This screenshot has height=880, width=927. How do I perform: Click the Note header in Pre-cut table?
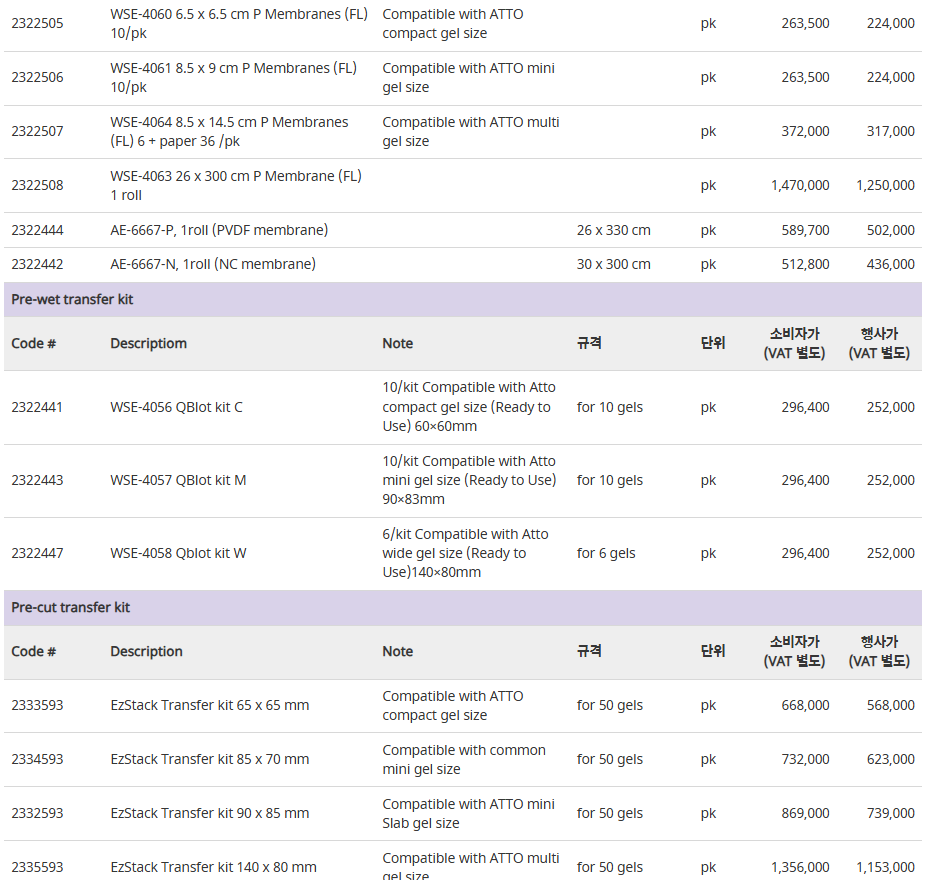click(x=398, y=651)
